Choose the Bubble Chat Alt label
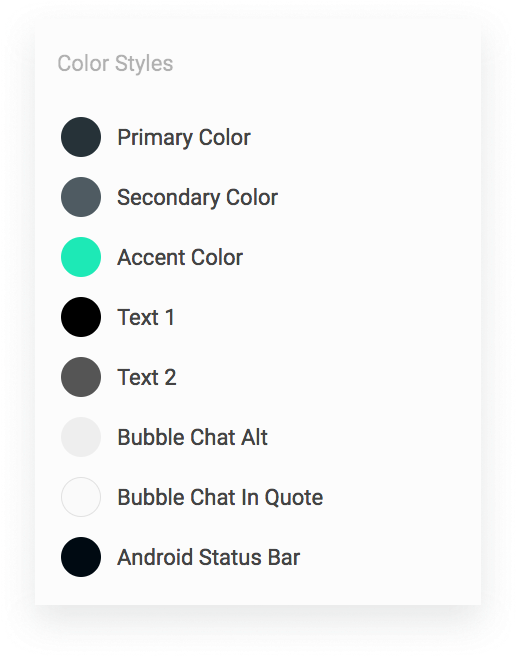The width and height of the screenshot is (516, 656). pyautogui.click(x=193, y=437)
